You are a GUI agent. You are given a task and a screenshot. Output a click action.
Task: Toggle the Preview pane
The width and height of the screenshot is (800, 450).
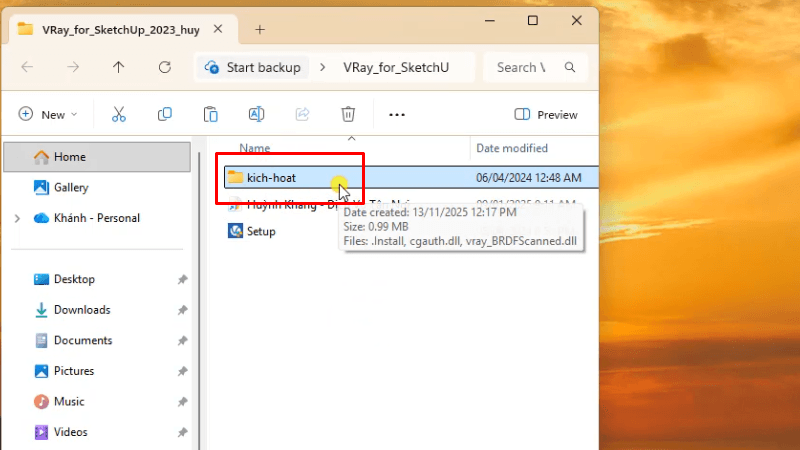546,115
